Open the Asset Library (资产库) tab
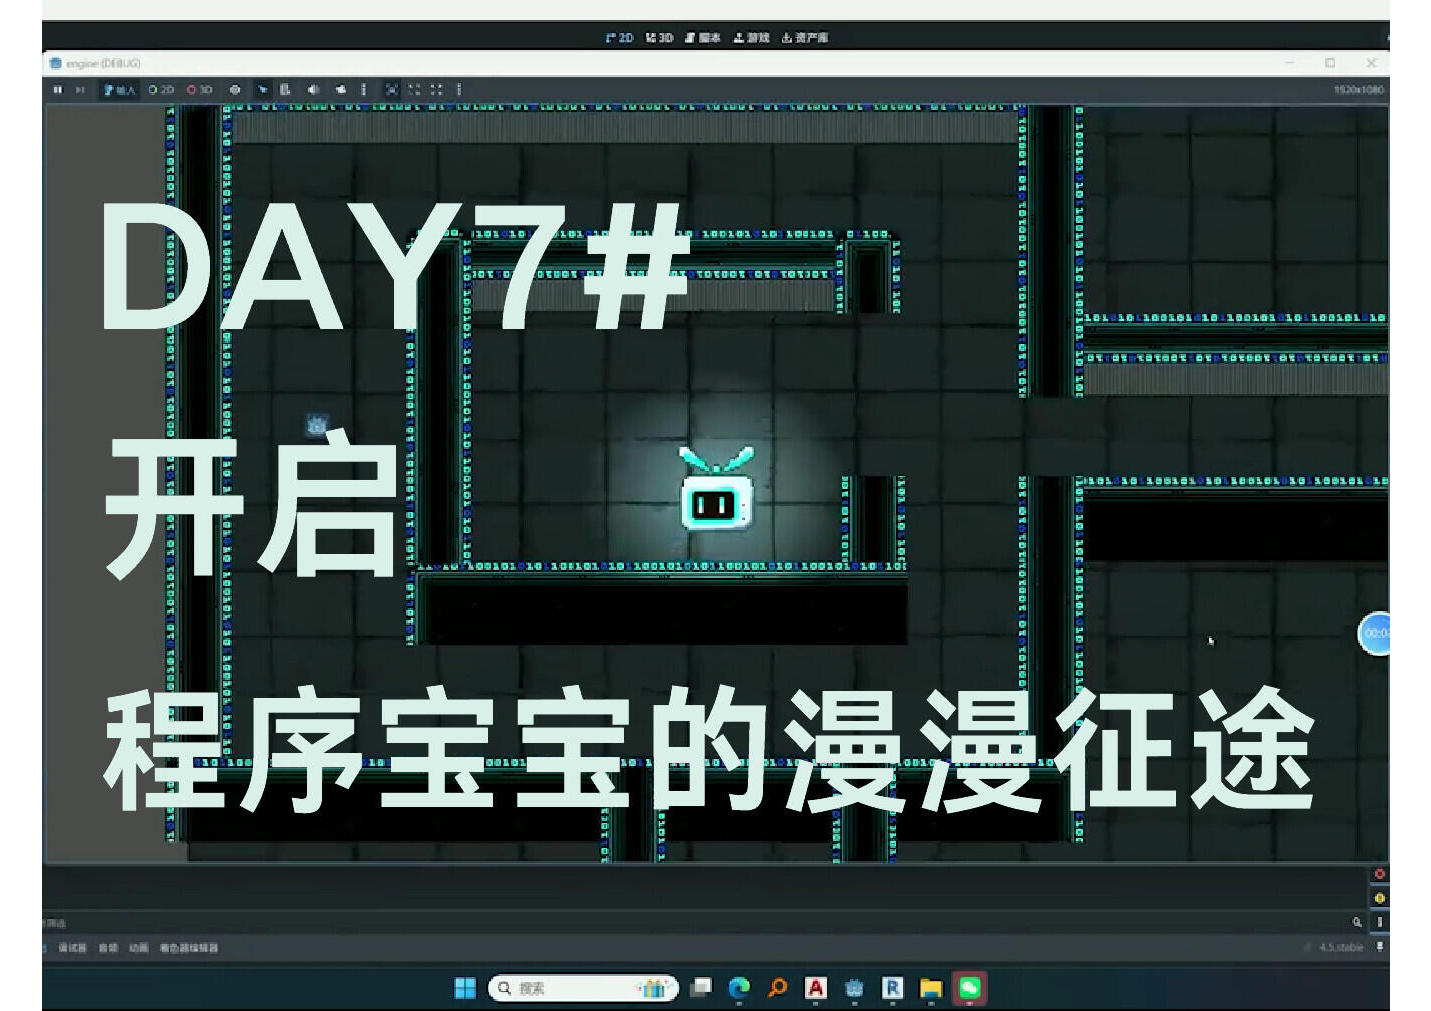Screen dimensions: 1431x1011 (x=805, y=38)
